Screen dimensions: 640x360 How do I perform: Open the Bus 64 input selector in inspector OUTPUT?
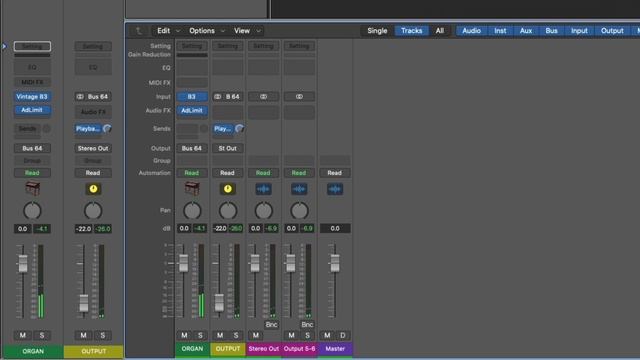pos(93,97)
